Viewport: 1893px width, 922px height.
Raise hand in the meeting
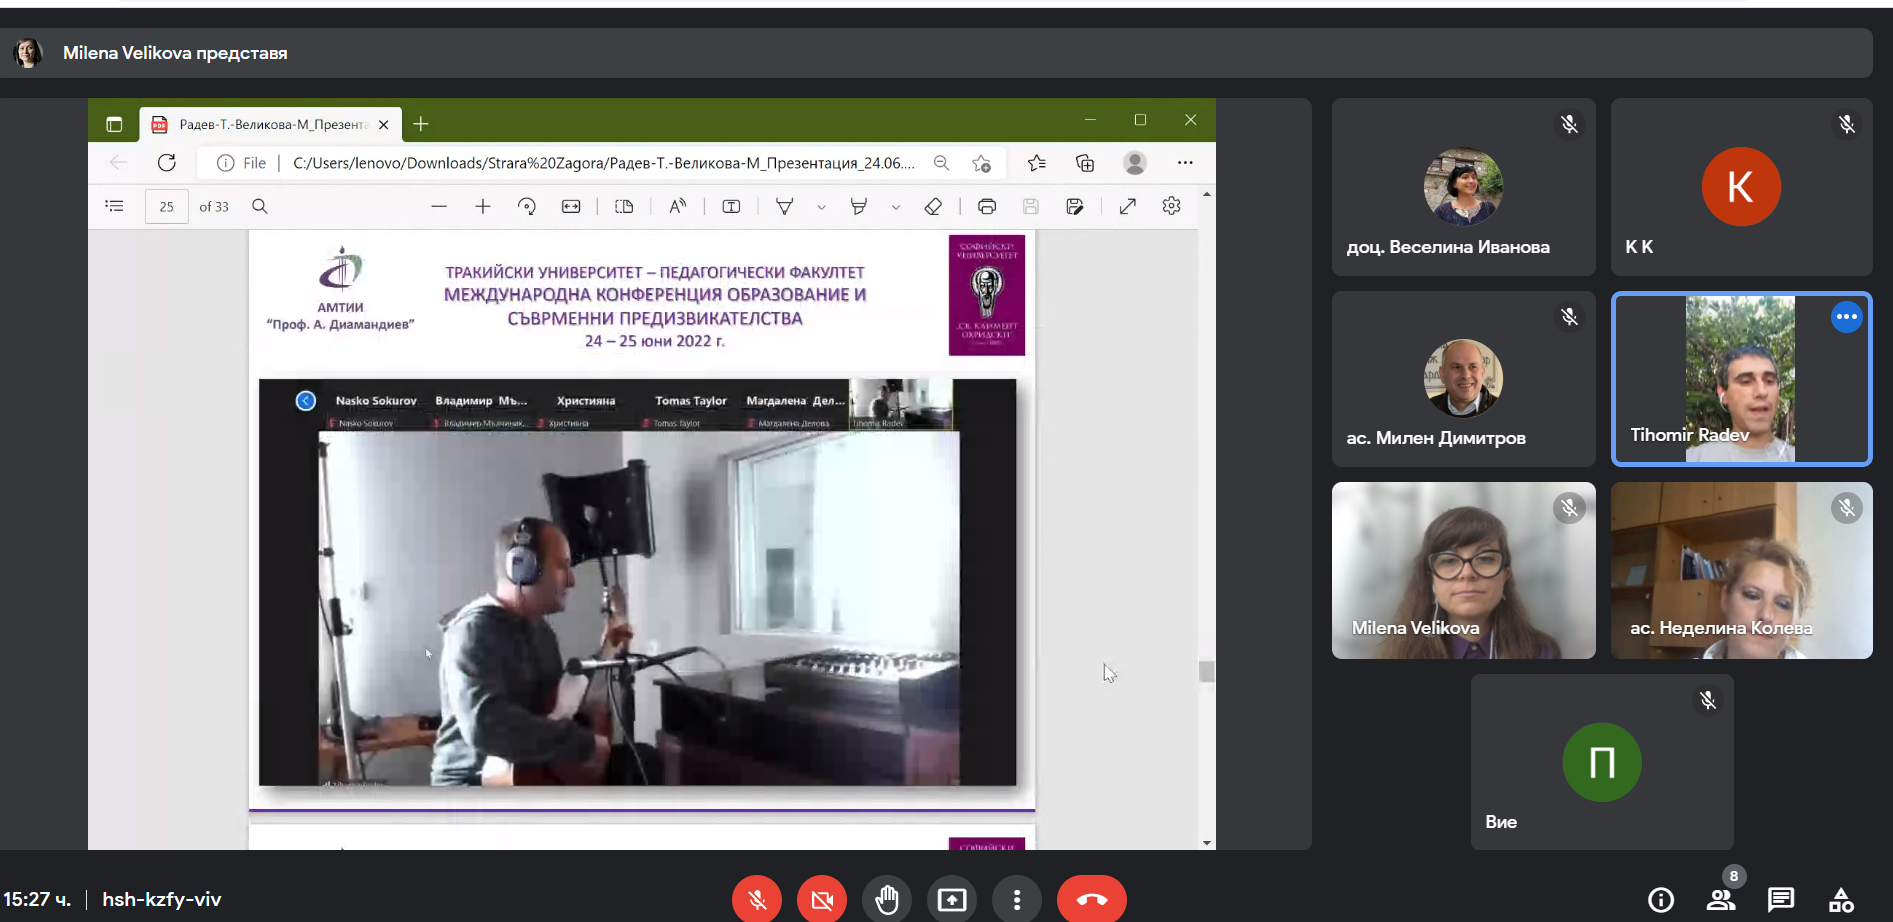[887, 900]
